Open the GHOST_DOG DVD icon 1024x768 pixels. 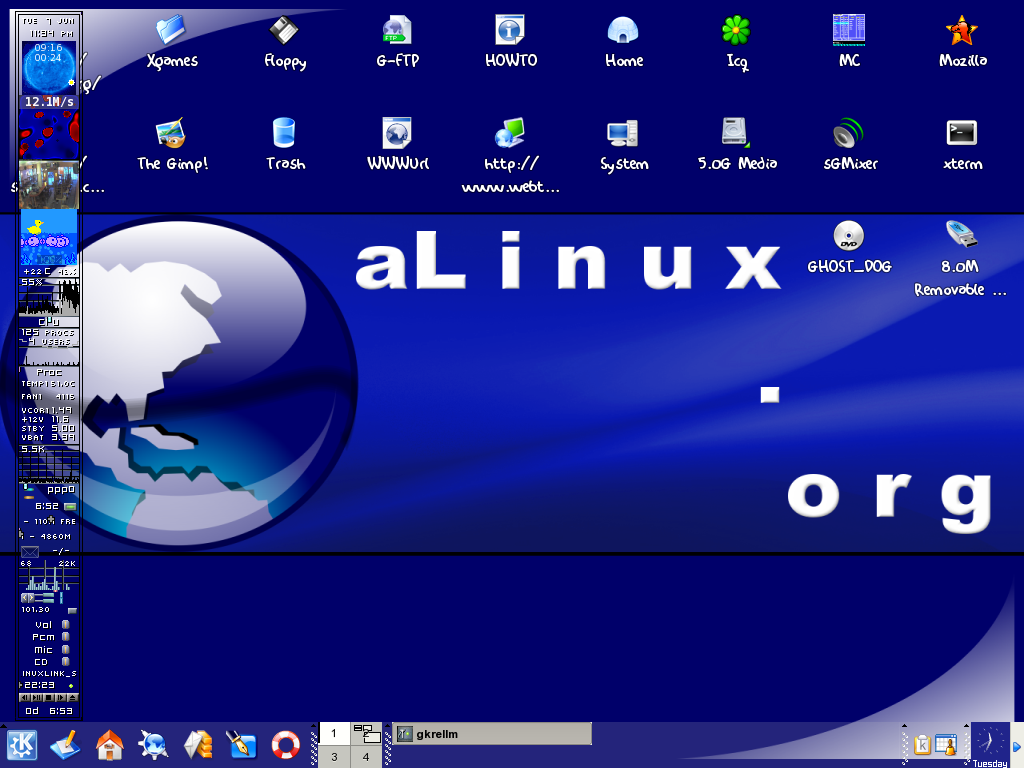(x=849, y=236)
